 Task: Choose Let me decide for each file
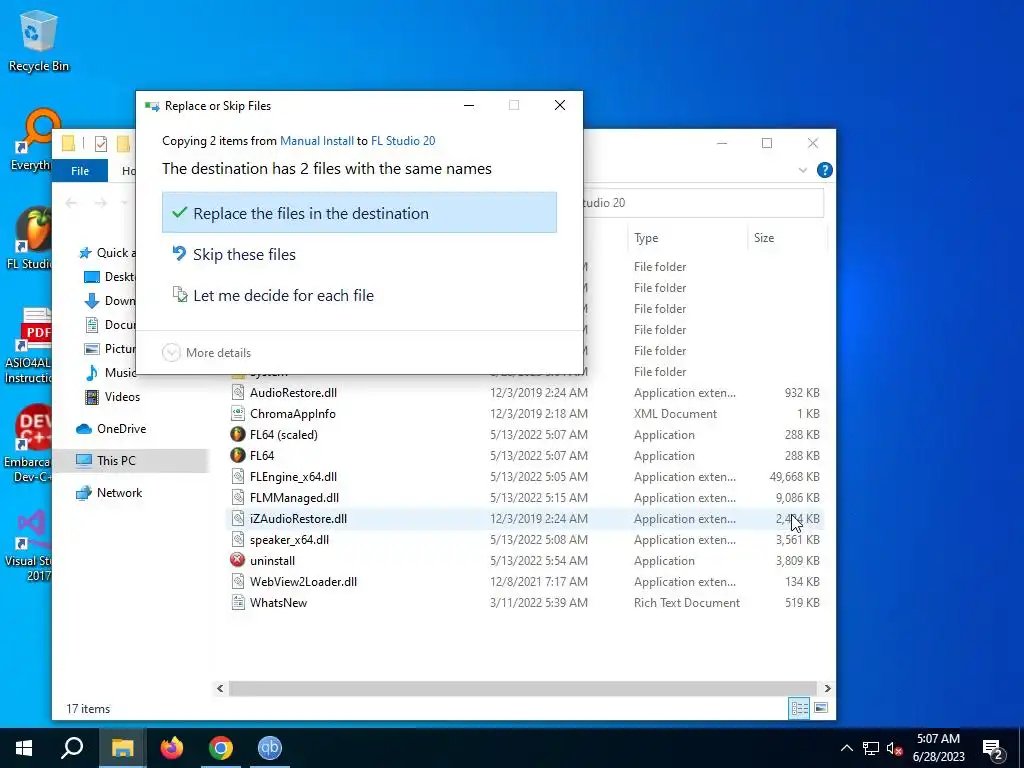pyautogui.click(x=359, y=295)
